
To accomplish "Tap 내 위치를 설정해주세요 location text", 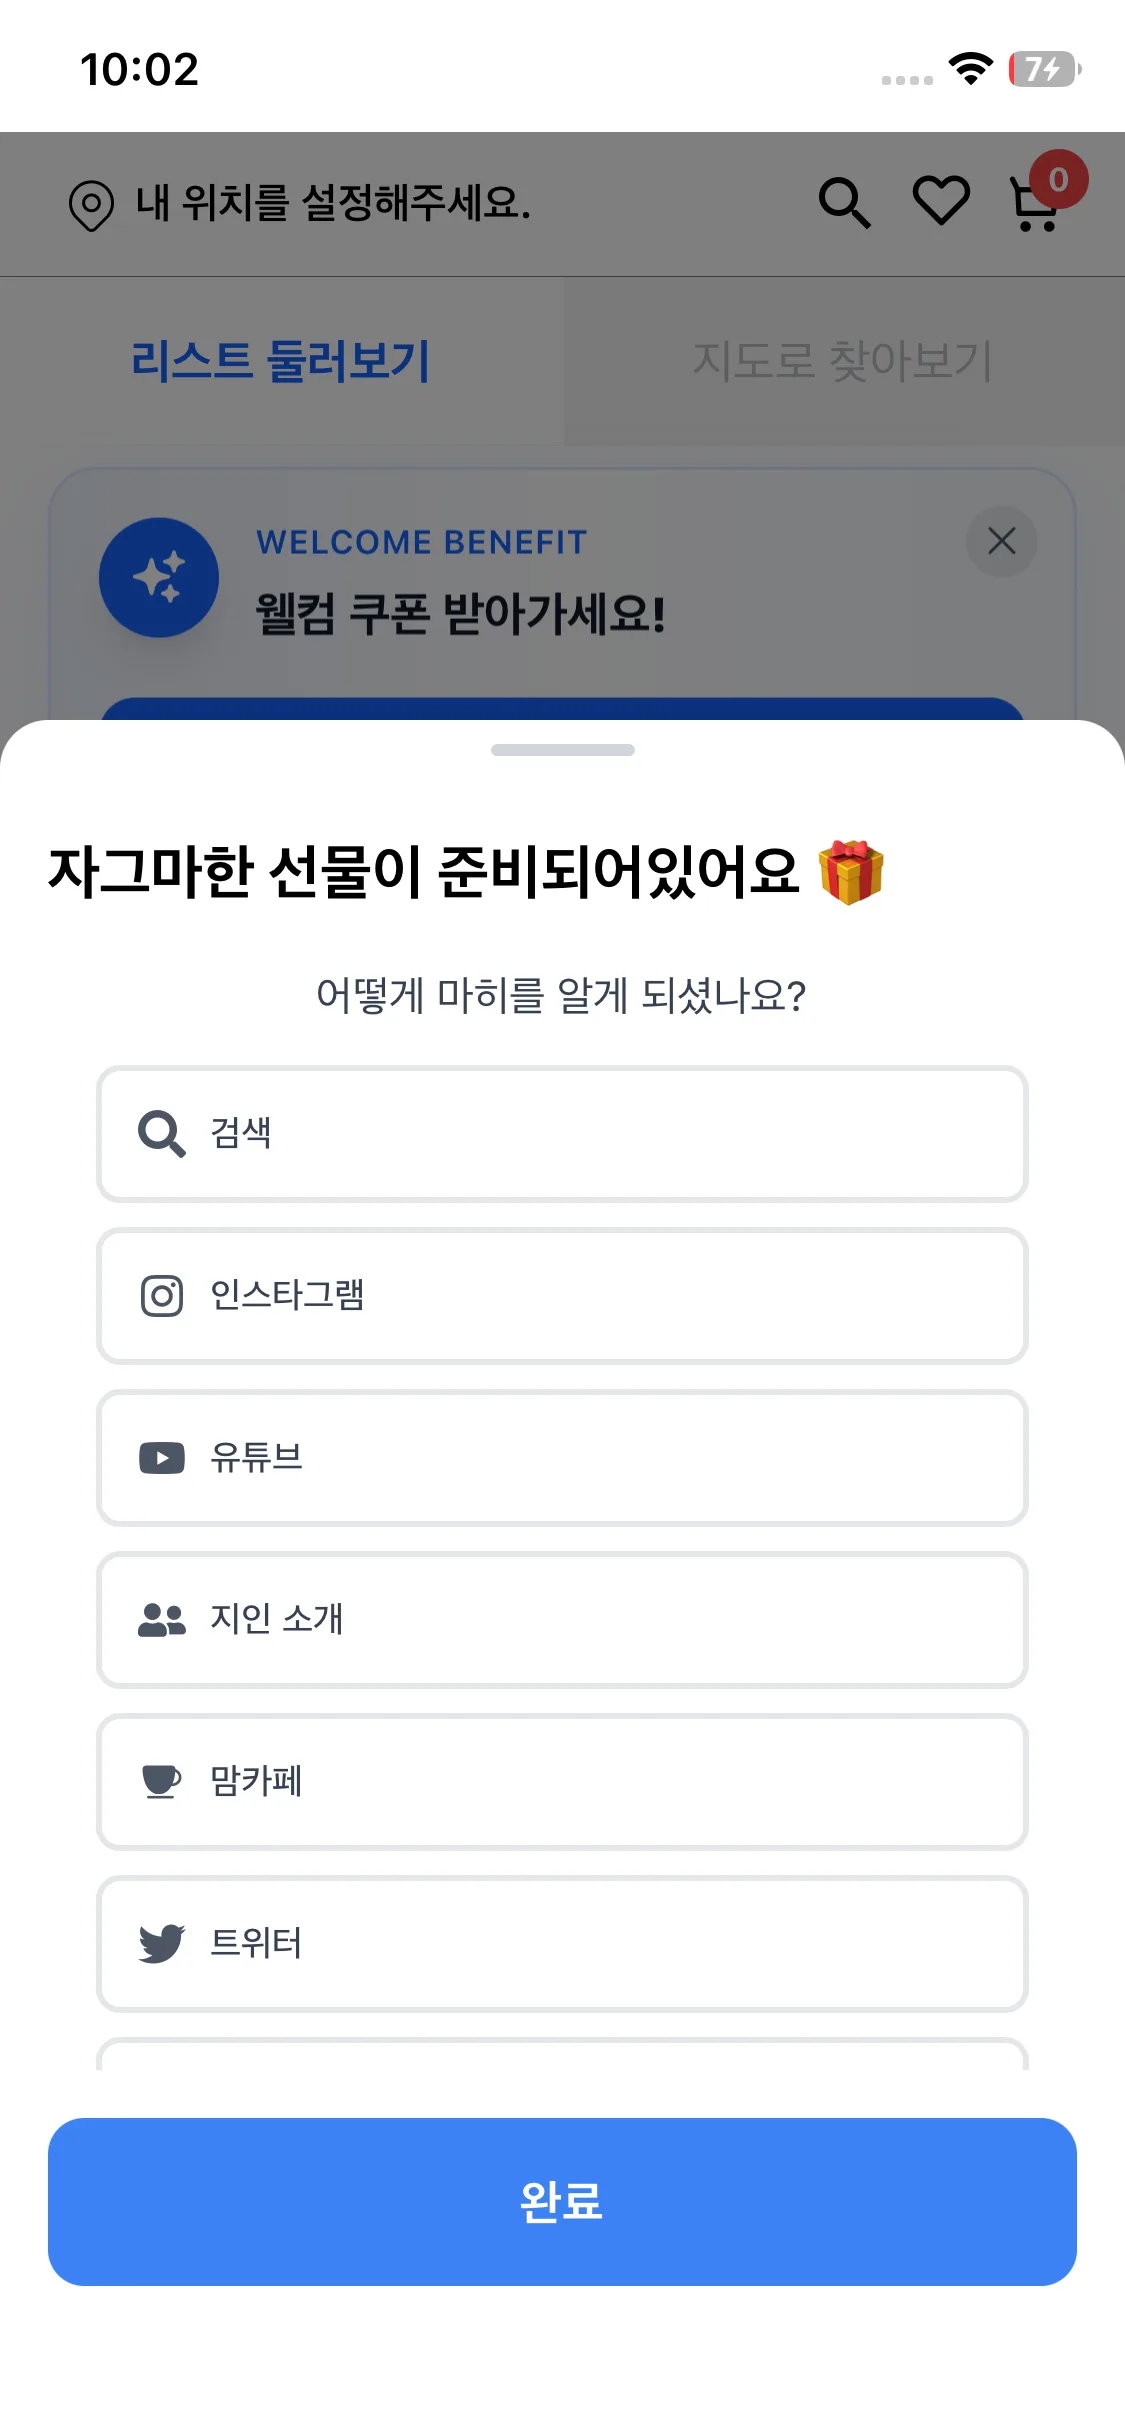I will (x=333, y=203).
